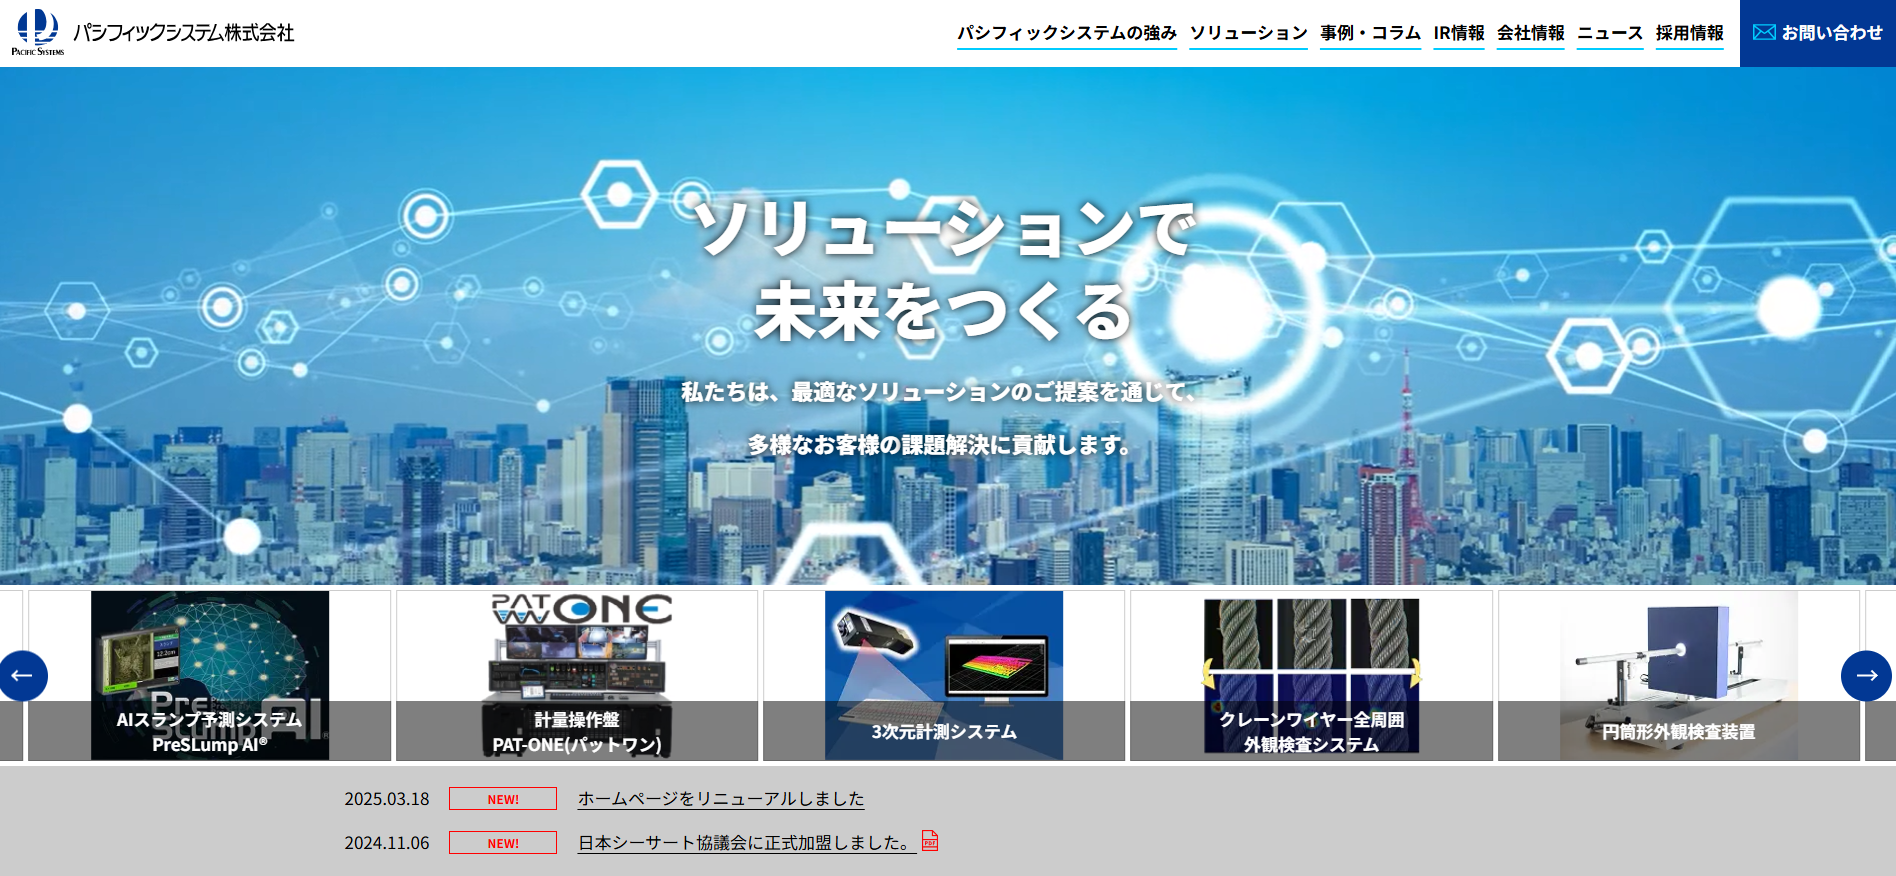Open パシフィックシステムの強み menu

1067,33
